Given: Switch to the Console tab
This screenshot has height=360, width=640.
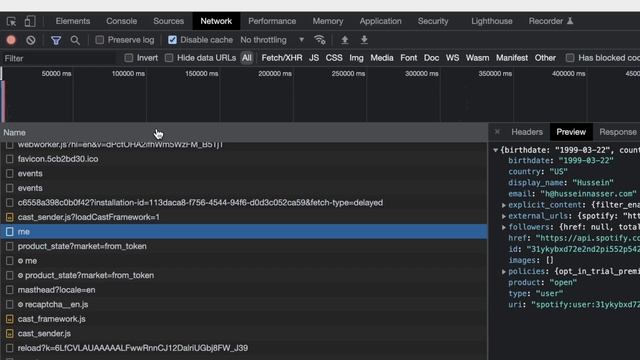Looking at the screenshot, I should pos(121,21).
